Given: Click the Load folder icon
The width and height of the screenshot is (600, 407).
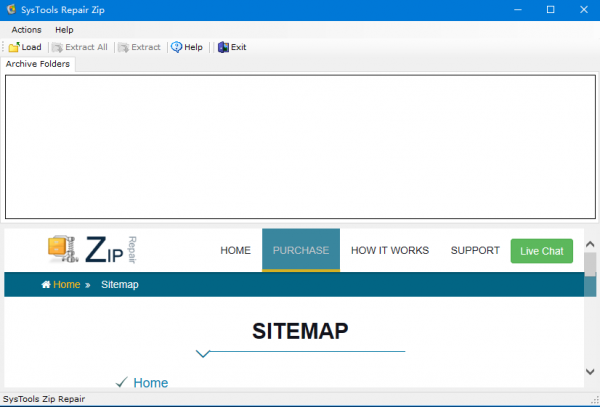Looking at the screenshot, I should click(x=14, y=47).
